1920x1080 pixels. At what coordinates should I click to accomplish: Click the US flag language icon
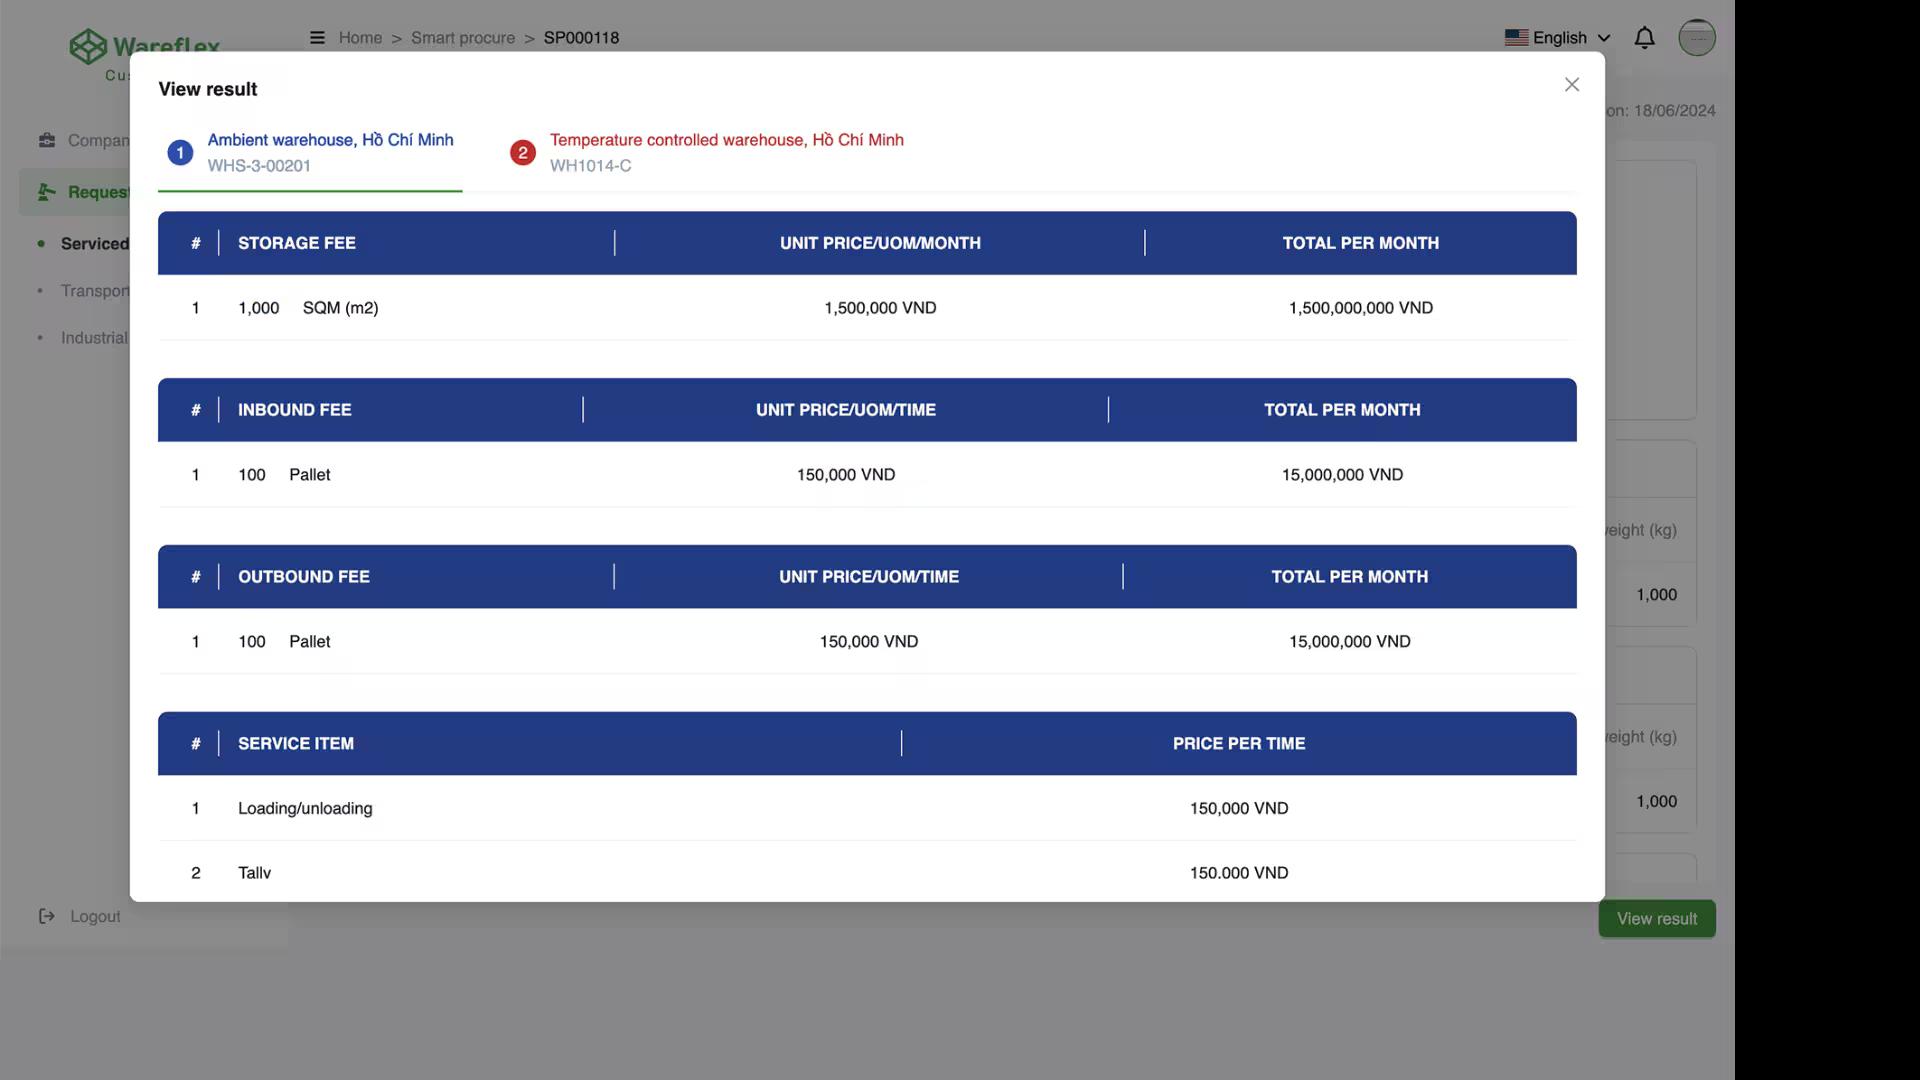pyautogui.click(x=1516, y=38)
